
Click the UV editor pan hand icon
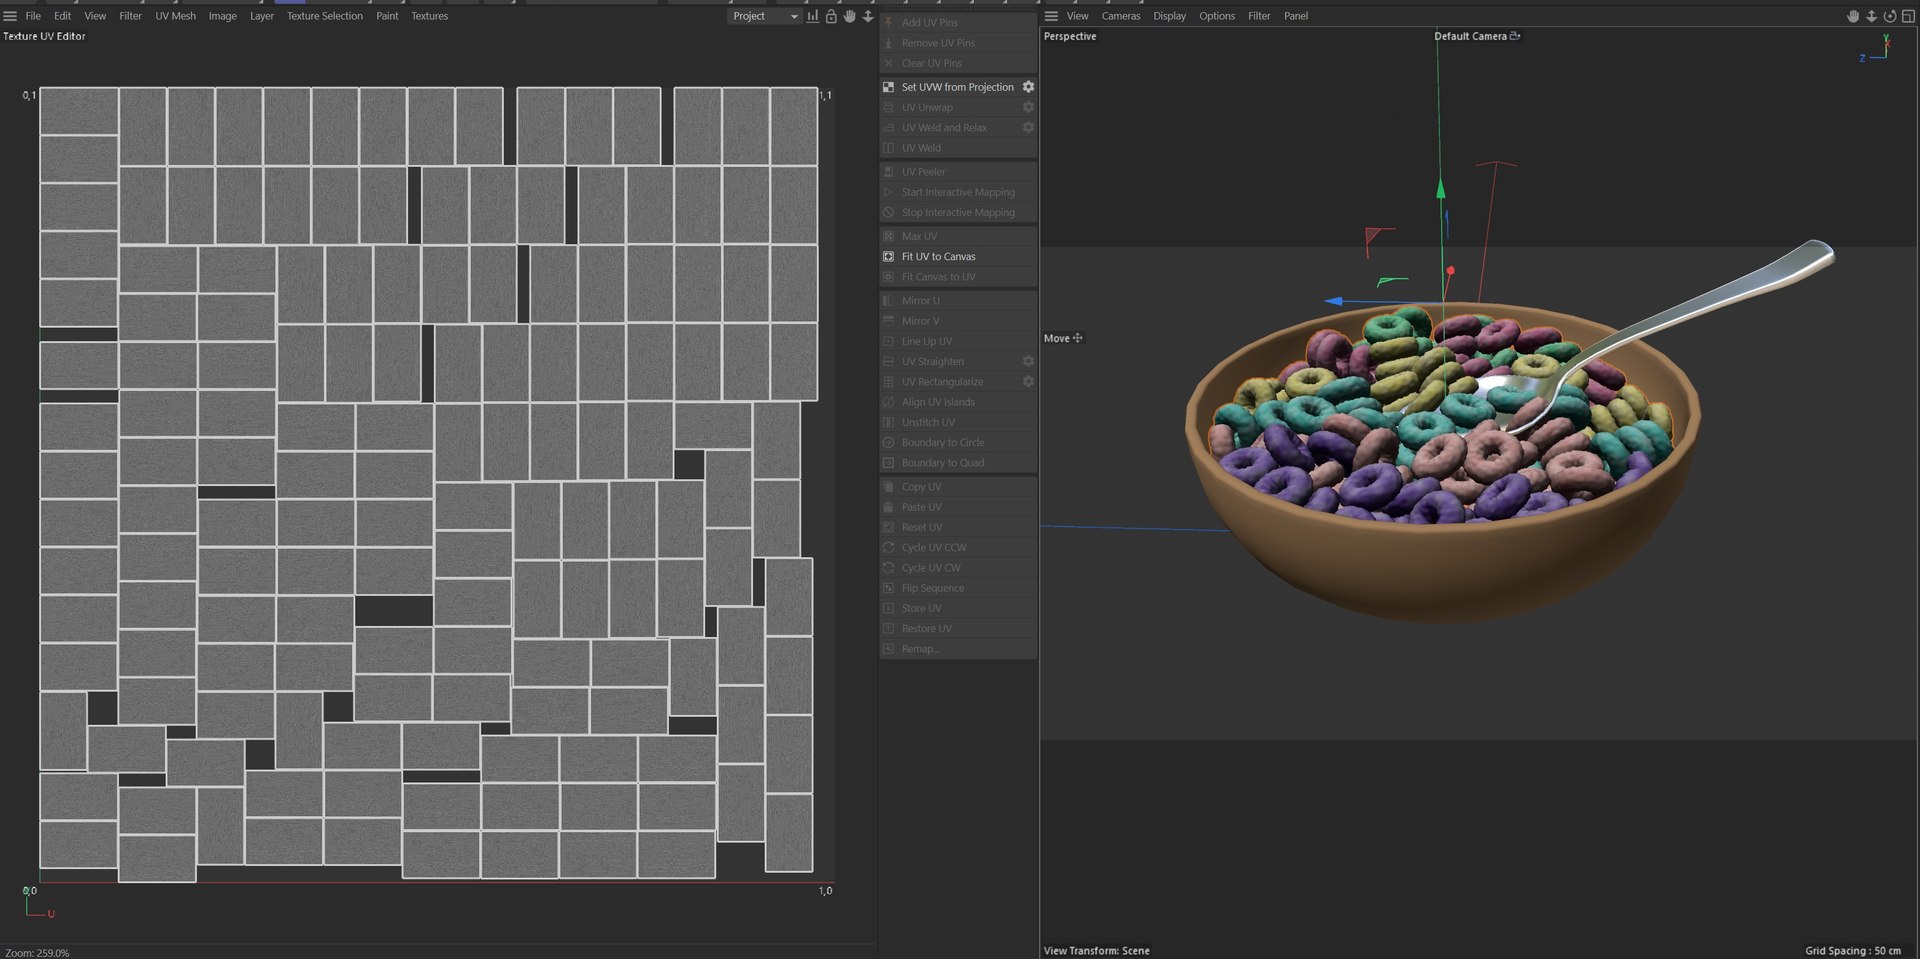849,16
